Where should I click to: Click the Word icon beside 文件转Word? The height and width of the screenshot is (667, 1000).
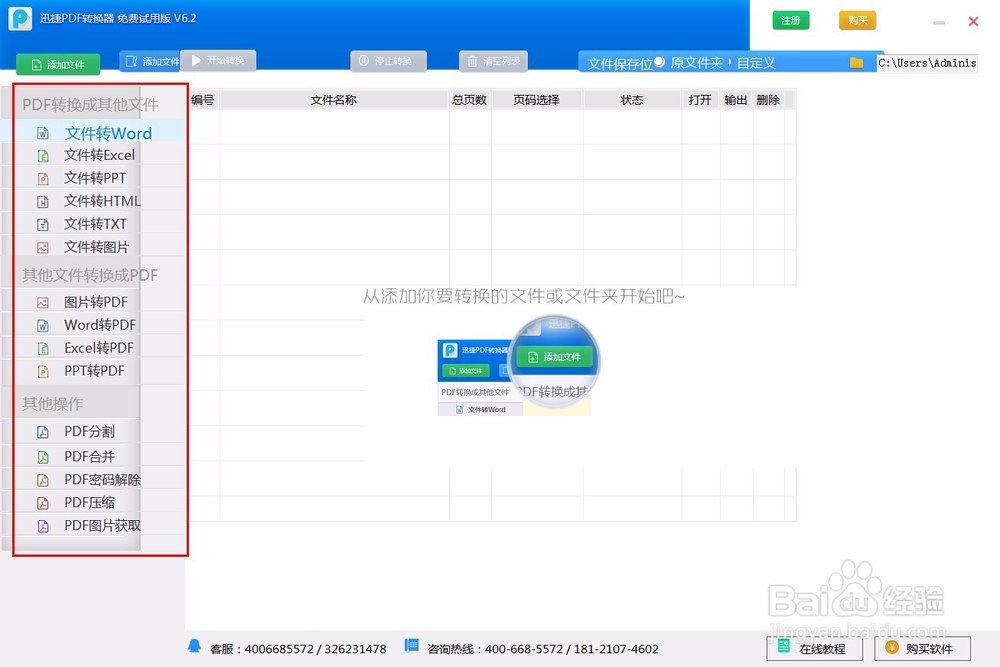click(x=43, y=133)
